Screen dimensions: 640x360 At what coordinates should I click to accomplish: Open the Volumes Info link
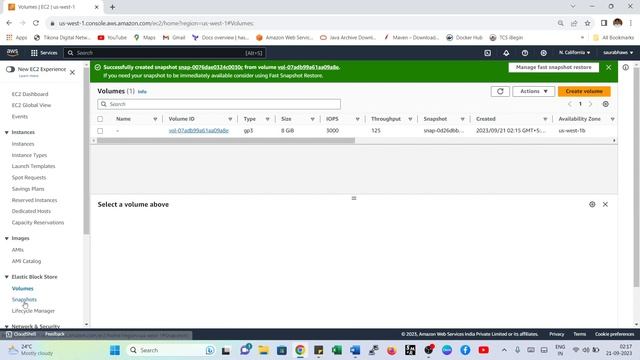coord(142,92)
